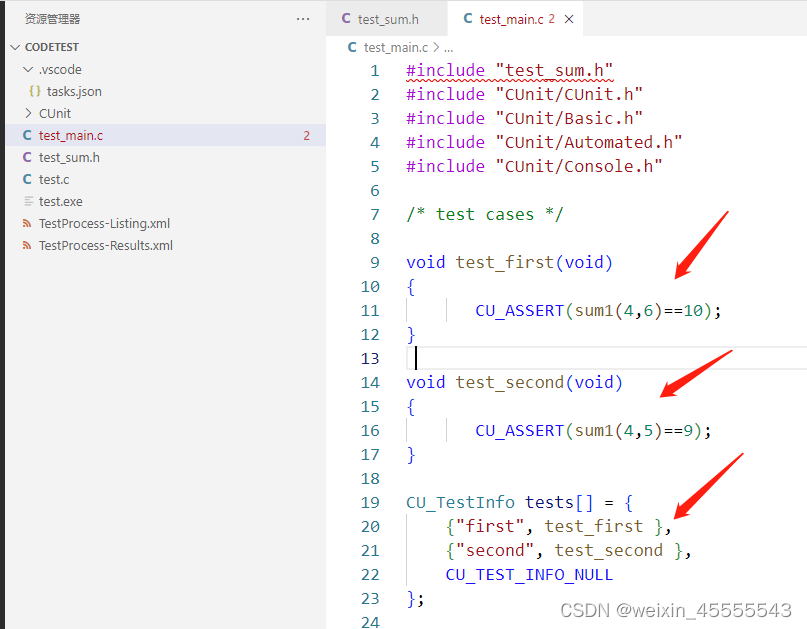This screenshot has width=807, height=629.
Task: Click test_first in the line 9 function declaration
Action: (x=504, y=263)
